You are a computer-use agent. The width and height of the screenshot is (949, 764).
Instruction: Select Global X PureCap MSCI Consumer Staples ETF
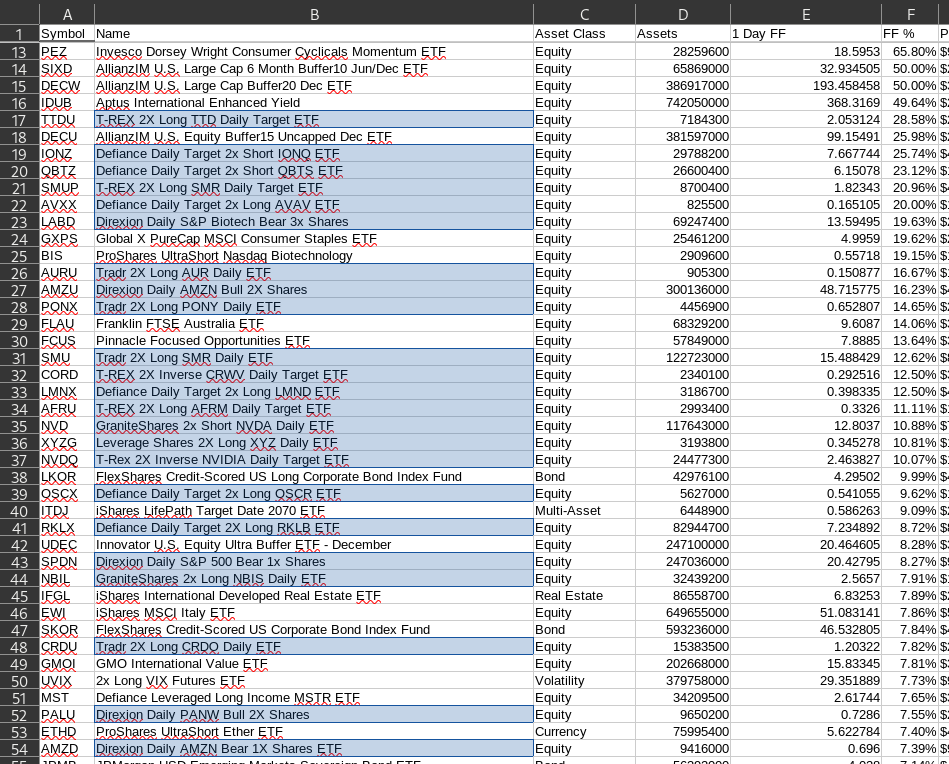point(314,239)
